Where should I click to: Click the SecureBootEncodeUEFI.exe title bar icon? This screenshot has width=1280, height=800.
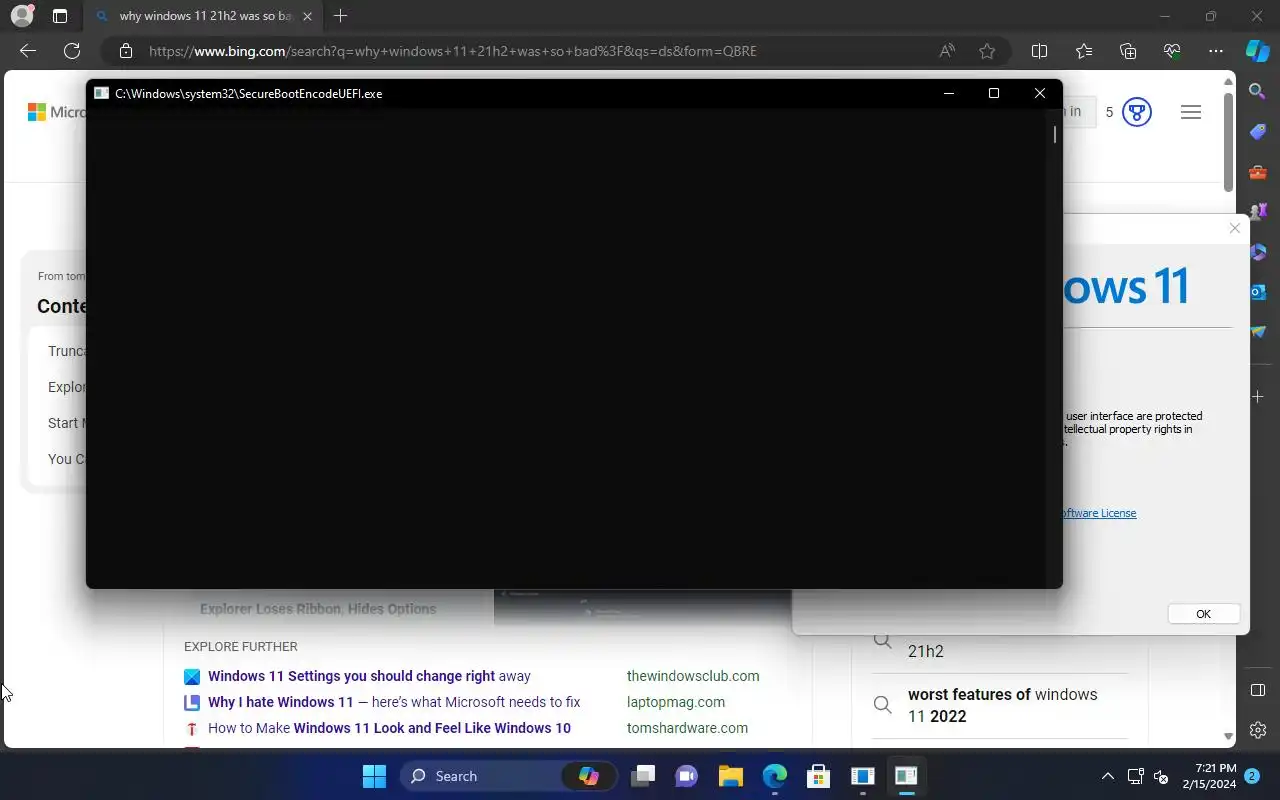point(101,93)
